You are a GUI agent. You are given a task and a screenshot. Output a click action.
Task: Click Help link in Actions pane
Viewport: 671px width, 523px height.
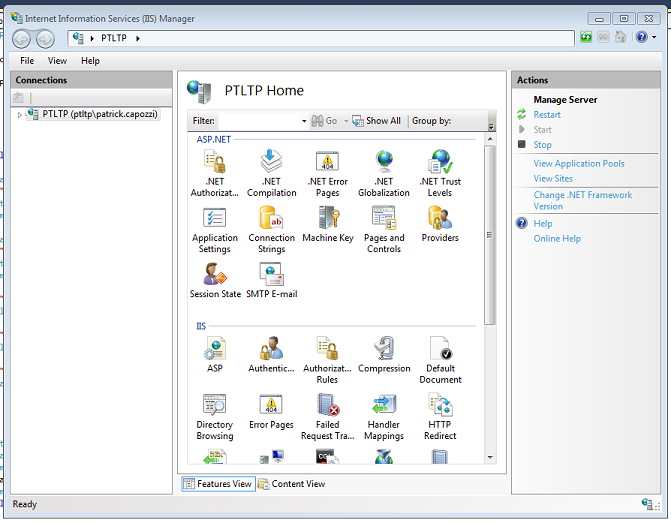543,223
